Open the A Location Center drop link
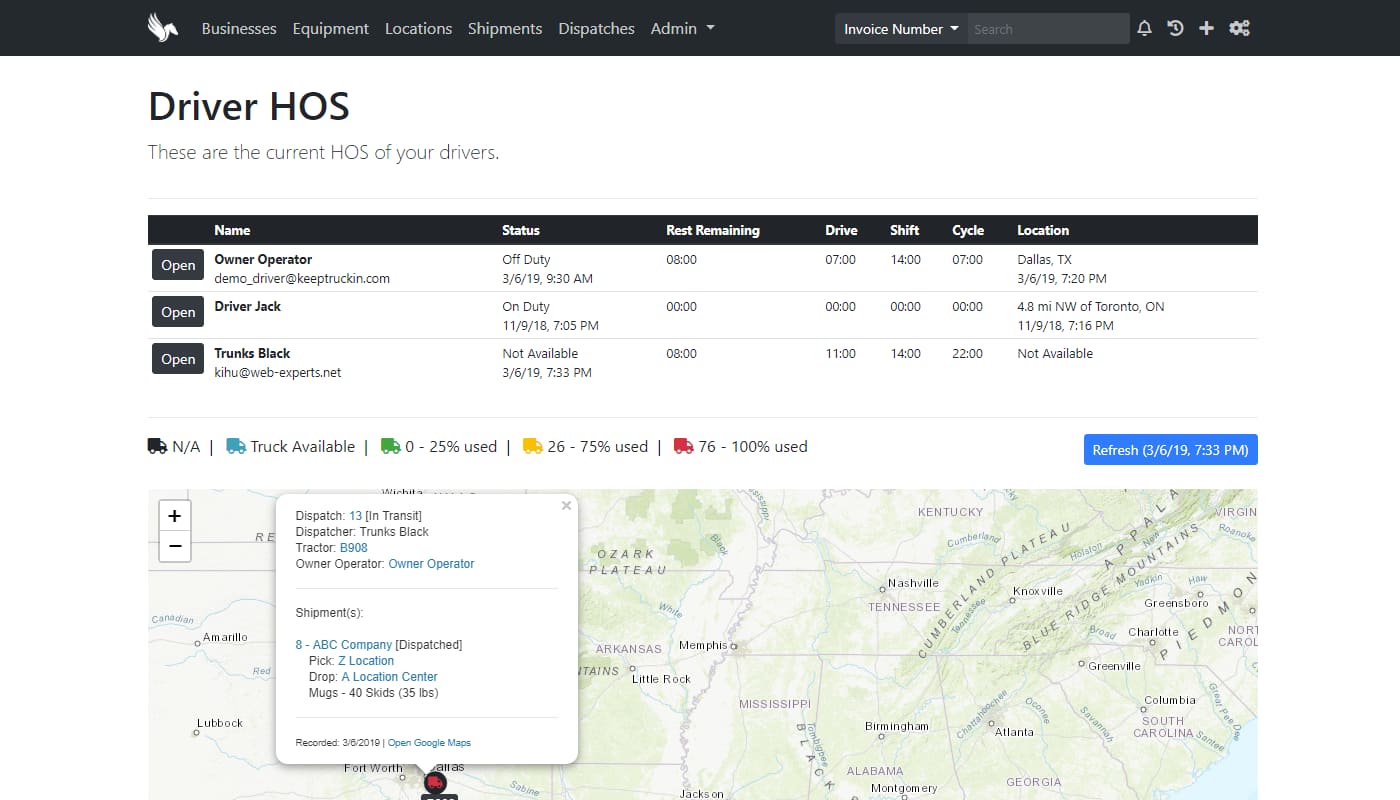Image resolution: width=1400 pixels, height=800 pixels. [x=389, y=677]
